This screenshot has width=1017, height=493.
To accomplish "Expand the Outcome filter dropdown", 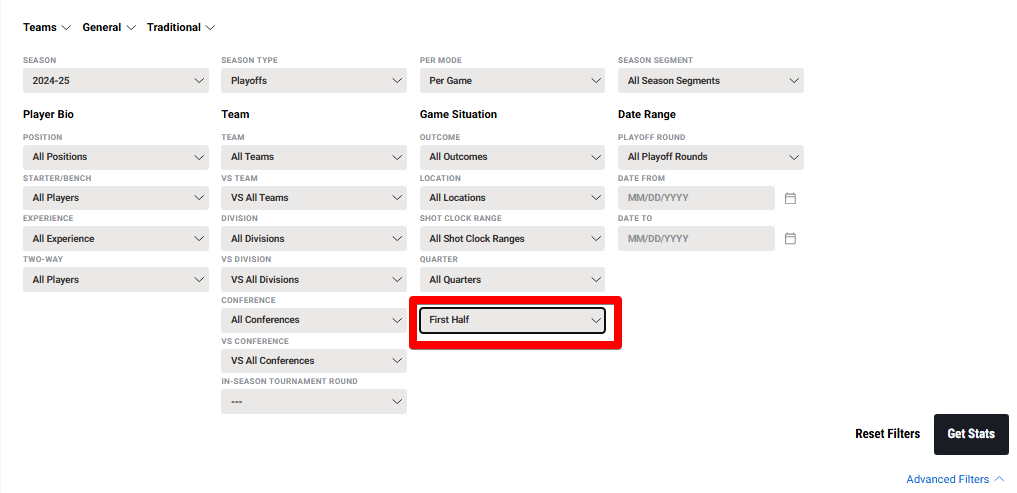I will tap(512, 157).
